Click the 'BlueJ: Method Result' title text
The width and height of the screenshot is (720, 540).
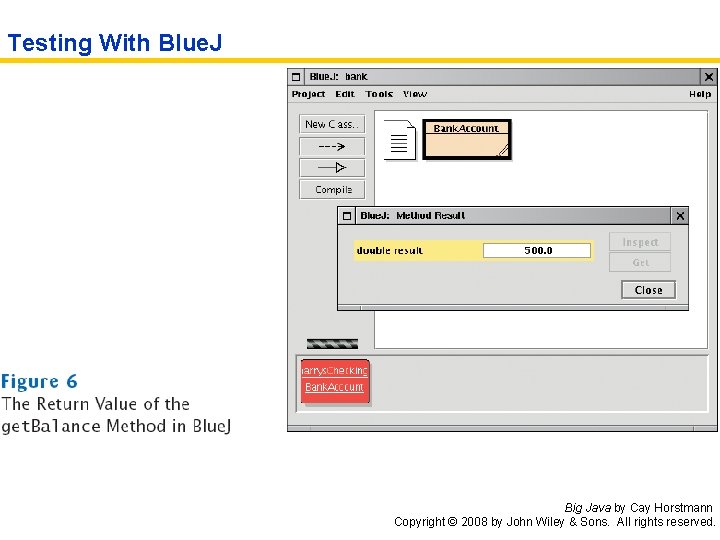412,215
